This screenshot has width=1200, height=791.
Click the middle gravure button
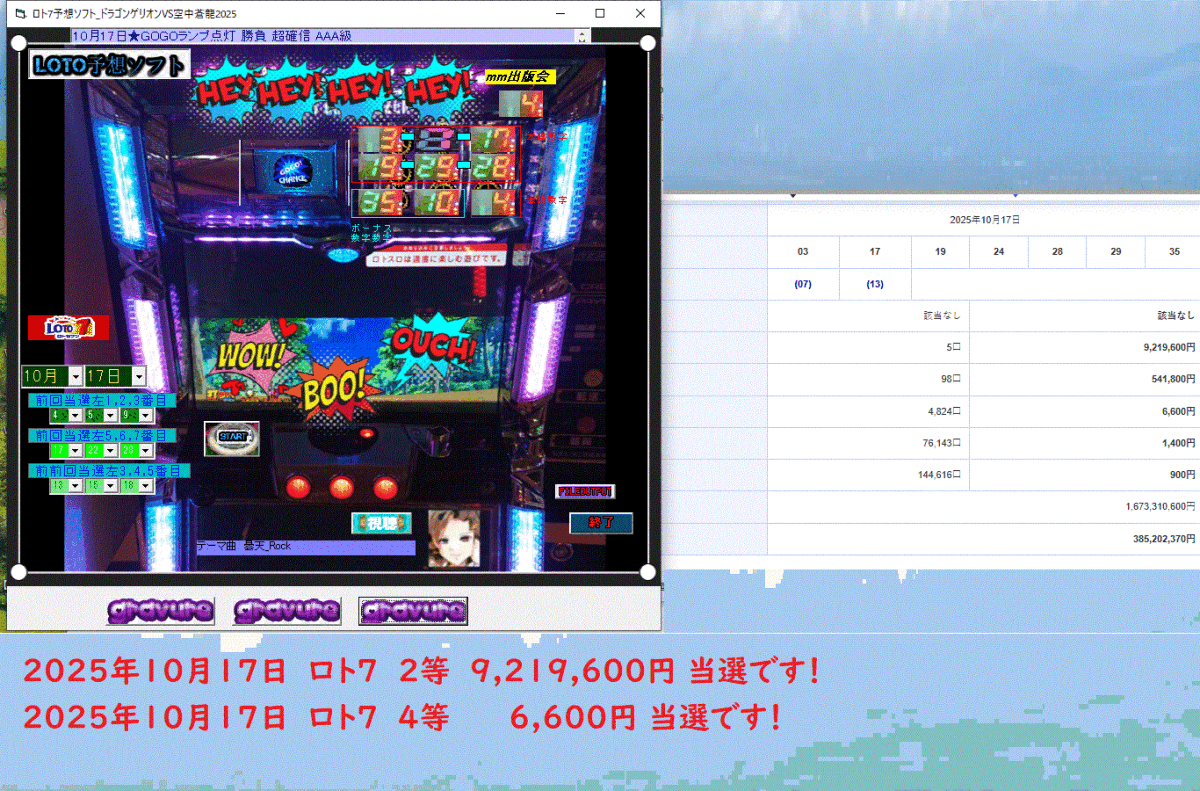286,610
